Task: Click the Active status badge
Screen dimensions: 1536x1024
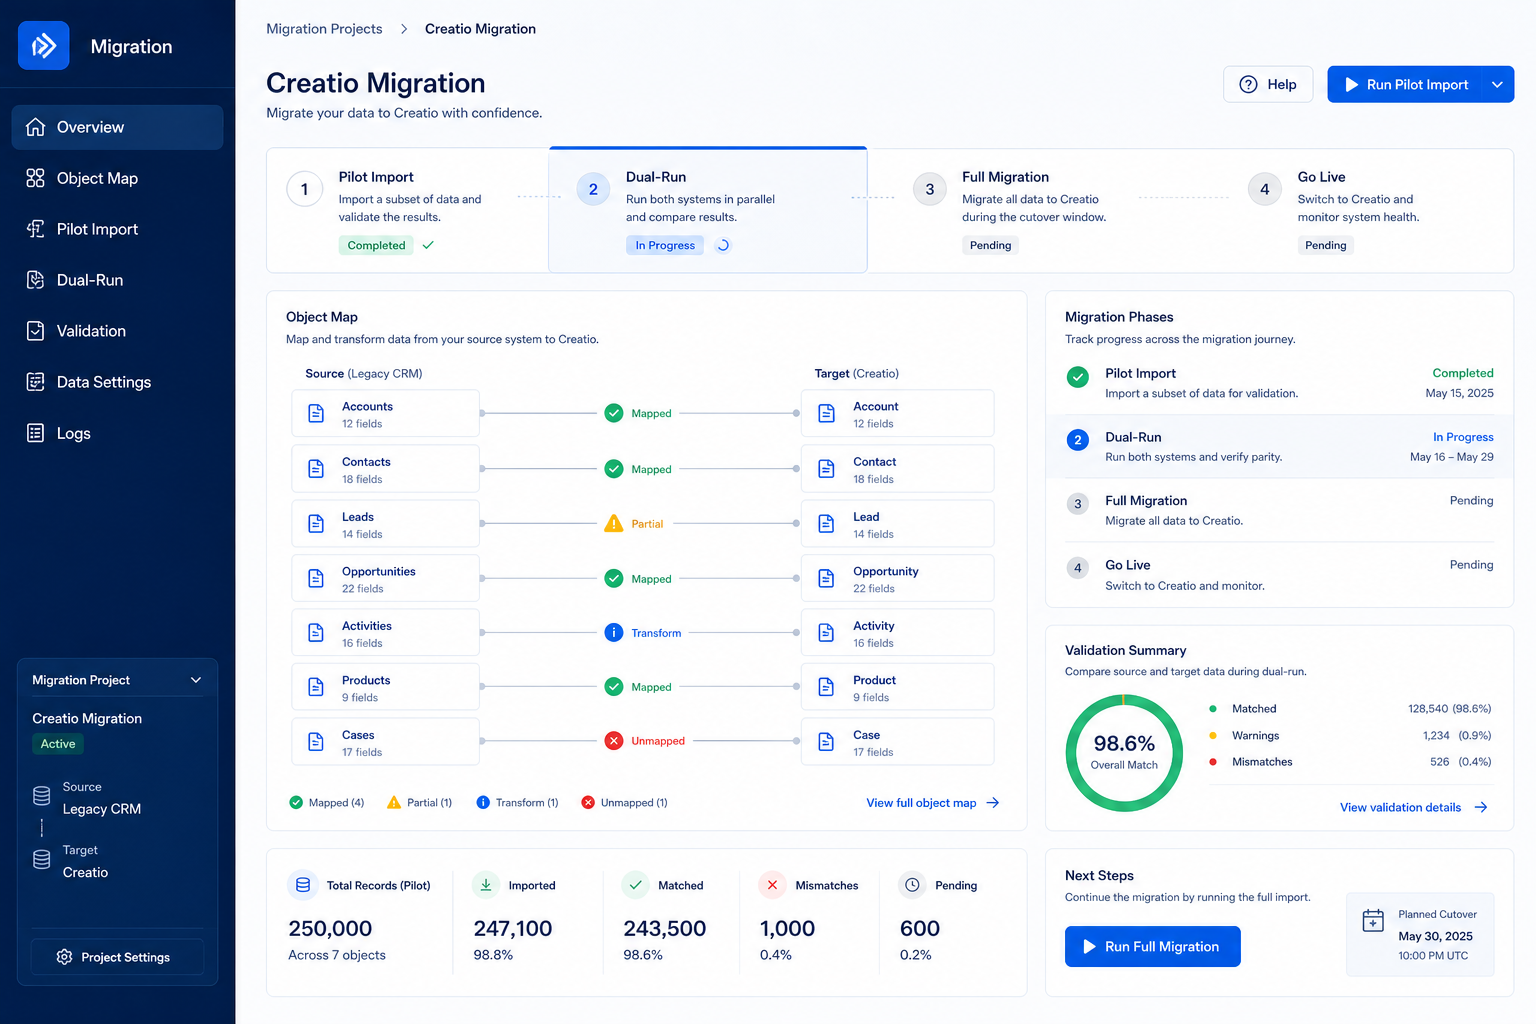Action: (58, 744)
